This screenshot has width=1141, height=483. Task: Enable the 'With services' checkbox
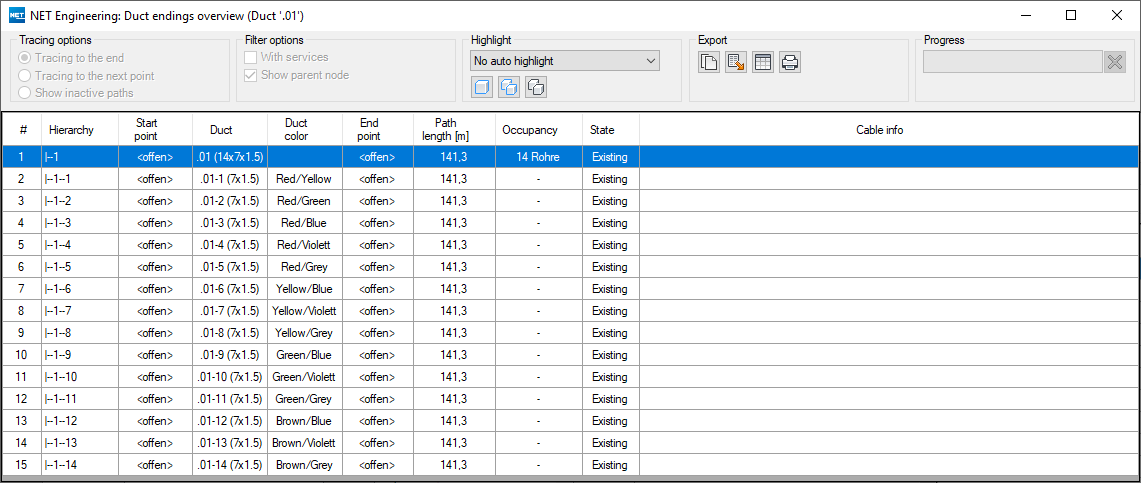tap(251, 58)
